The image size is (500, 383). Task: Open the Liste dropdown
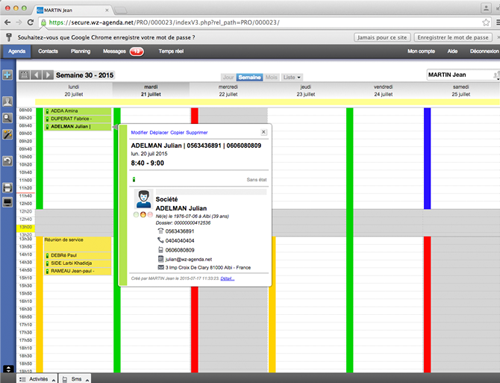[292, 77]
